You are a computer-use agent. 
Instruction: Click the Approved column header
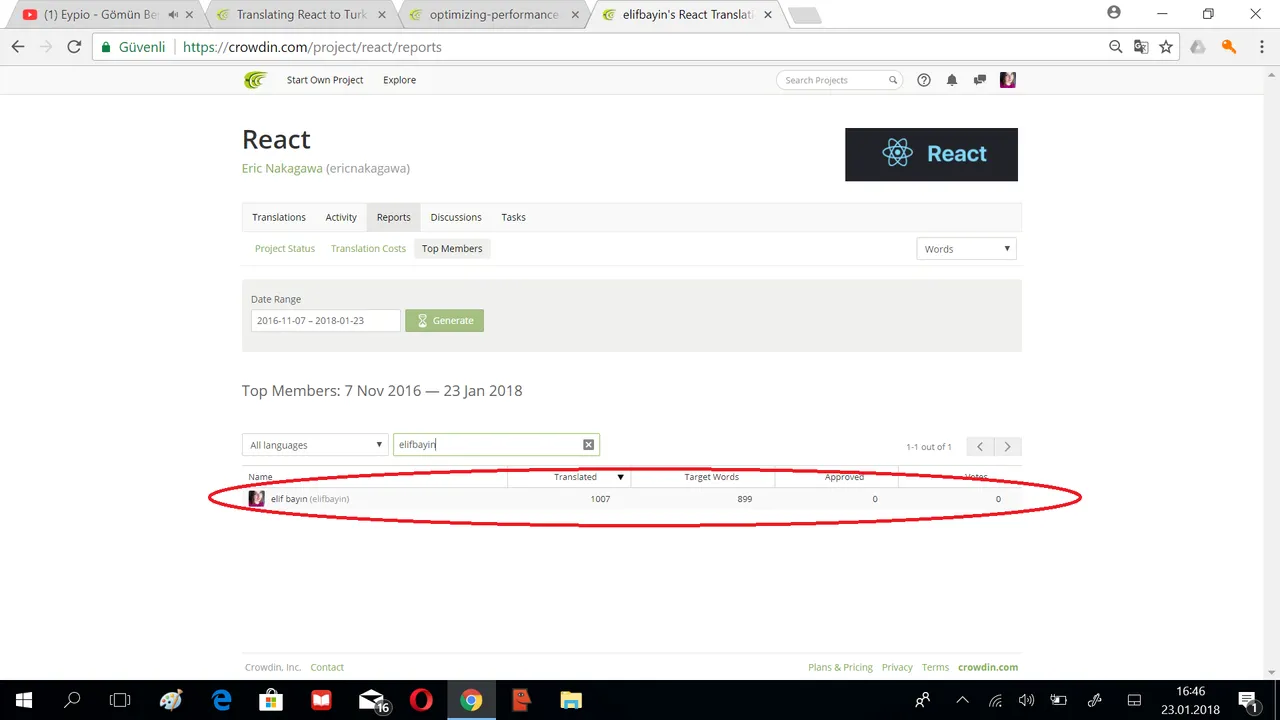point(844,477)
